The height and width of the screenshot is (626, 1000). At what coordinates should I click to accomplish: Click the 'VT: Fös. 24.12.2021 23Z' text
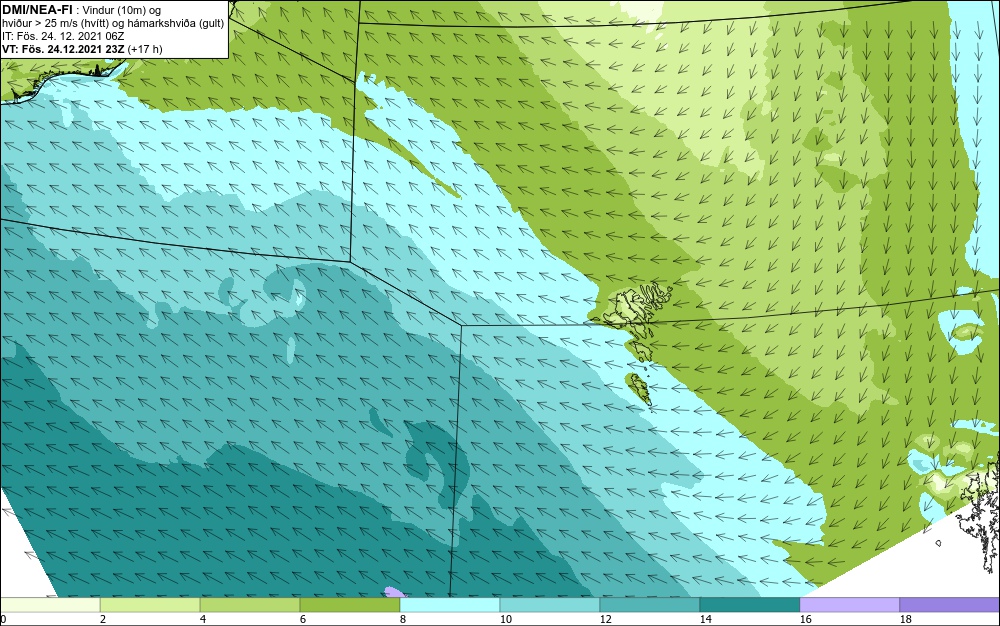point(64,49)
